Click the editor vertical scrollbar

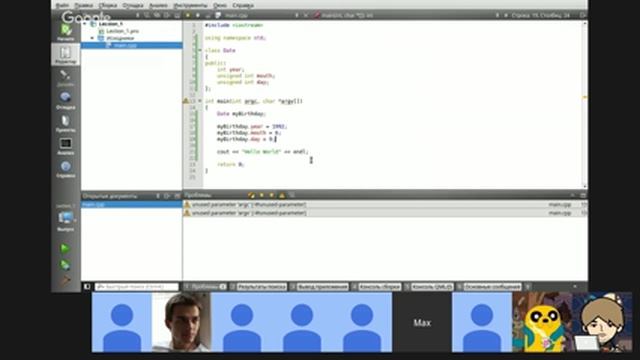point(585,104)
